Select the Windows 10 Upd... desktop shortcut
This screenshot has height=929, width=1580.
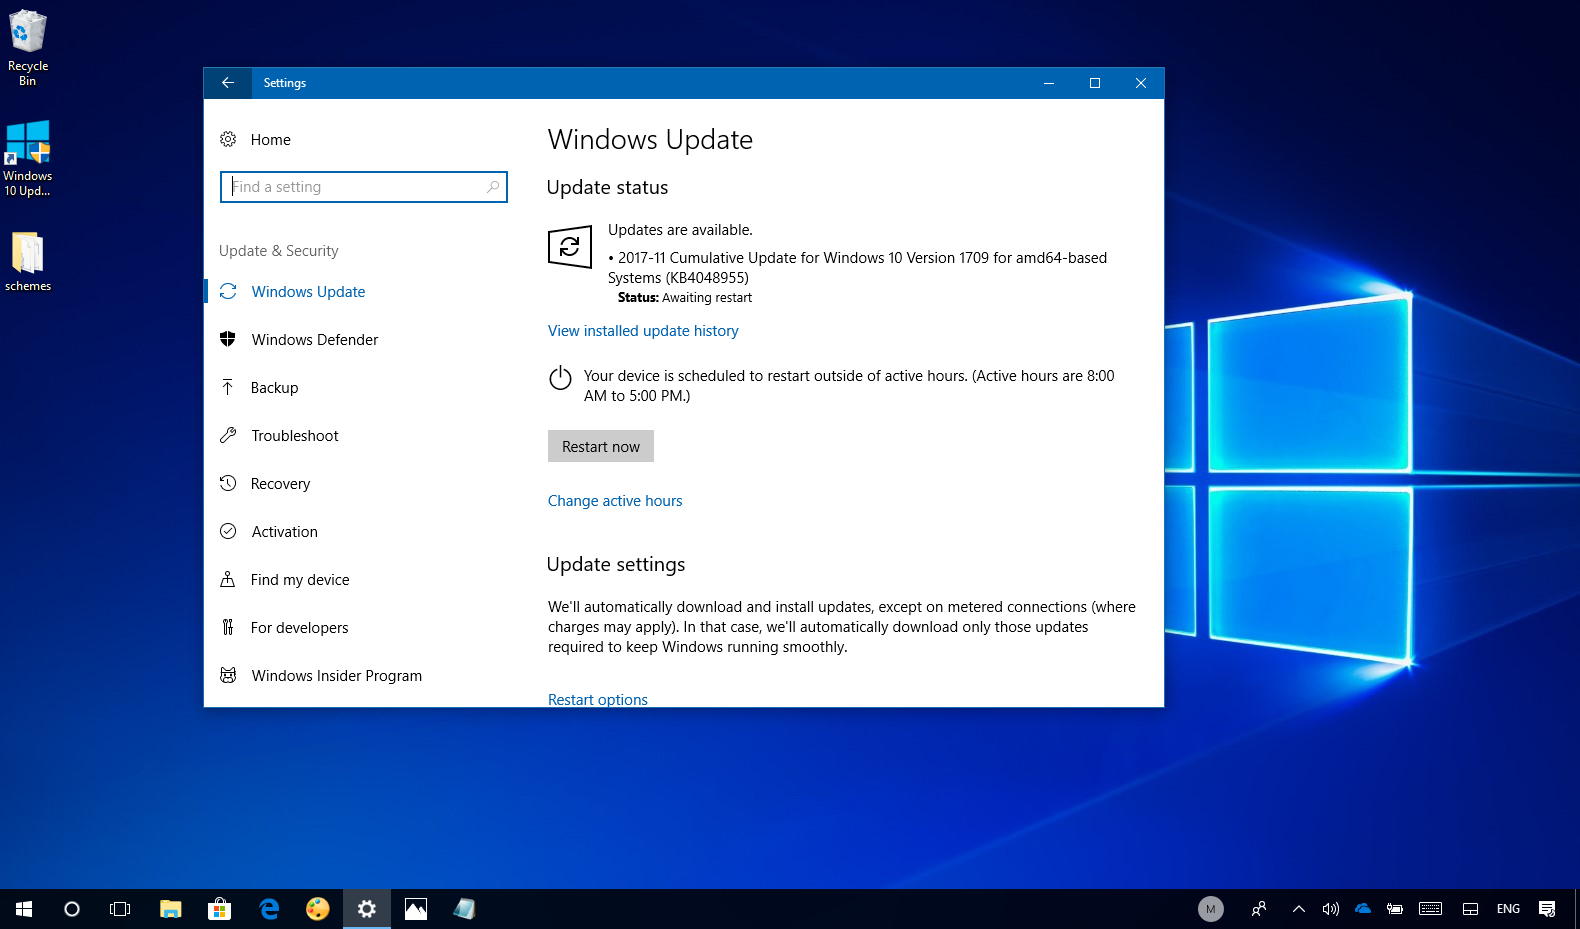(28, 158)
